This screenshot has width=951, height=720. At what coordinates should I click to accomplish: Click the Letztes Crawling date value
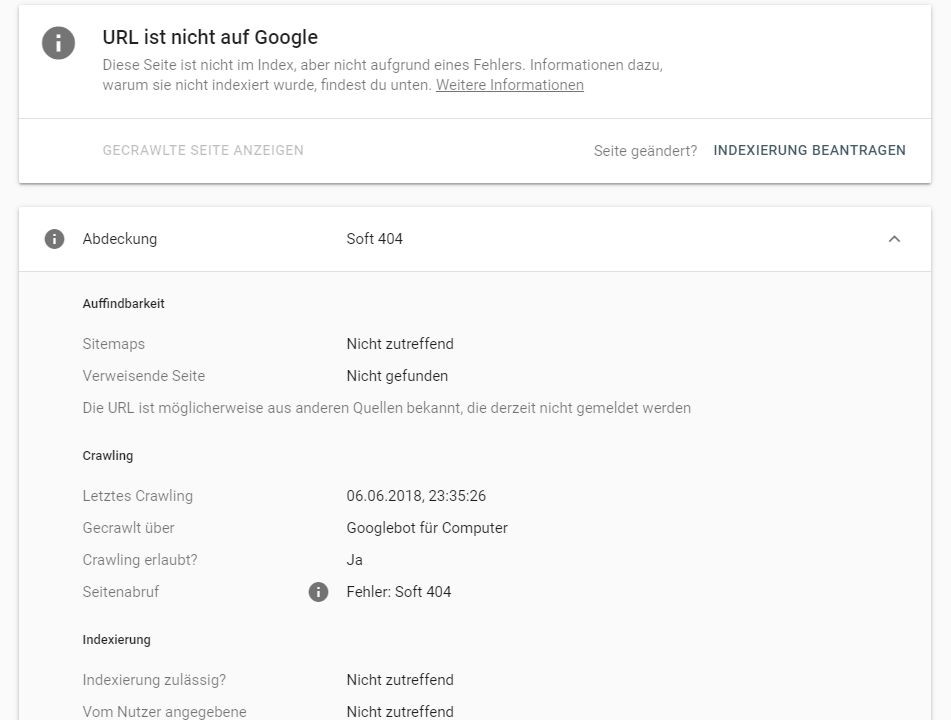tap(416, 496)
